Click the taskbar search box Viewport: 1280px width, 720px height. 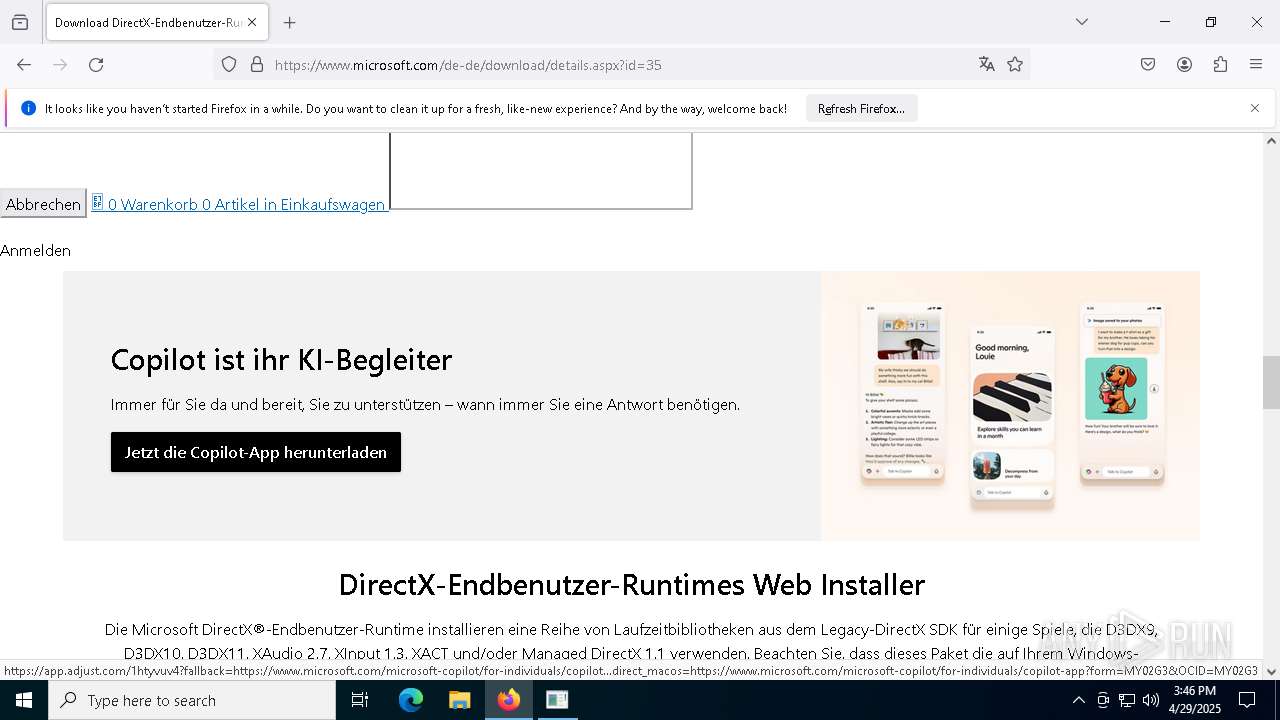point(192,700)
